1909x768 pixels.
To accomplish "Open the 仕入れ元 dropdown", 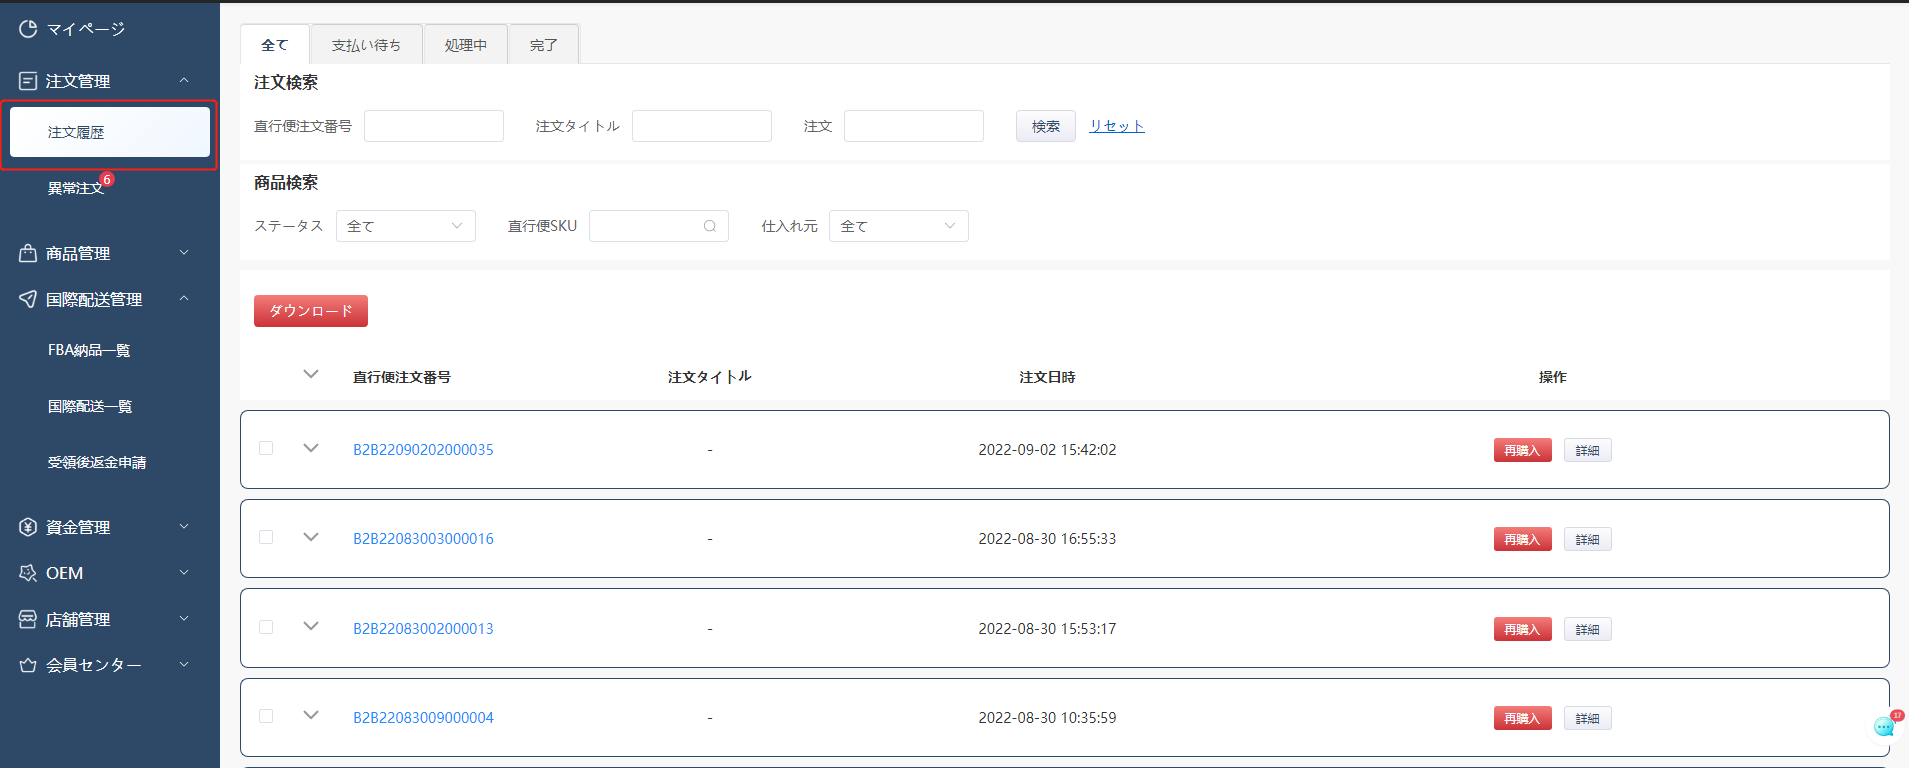I will click(898, 226).
